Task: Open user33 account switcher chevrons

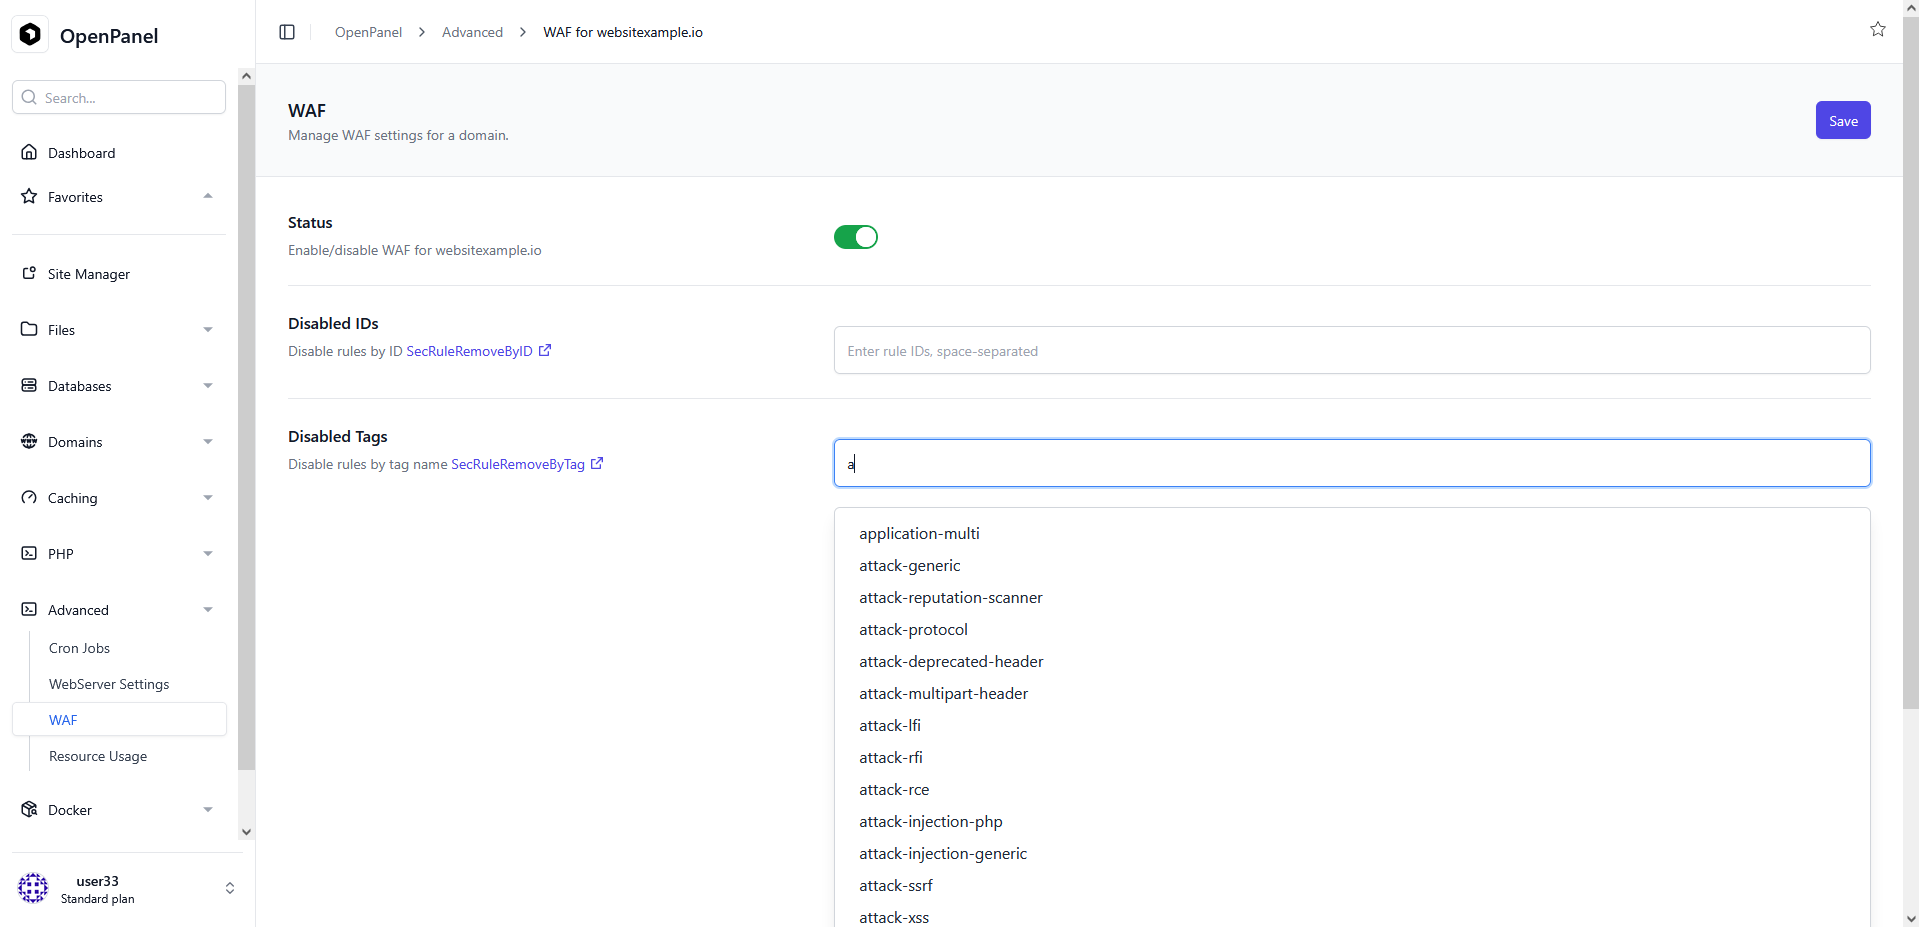Action: (x=230, y=888)
